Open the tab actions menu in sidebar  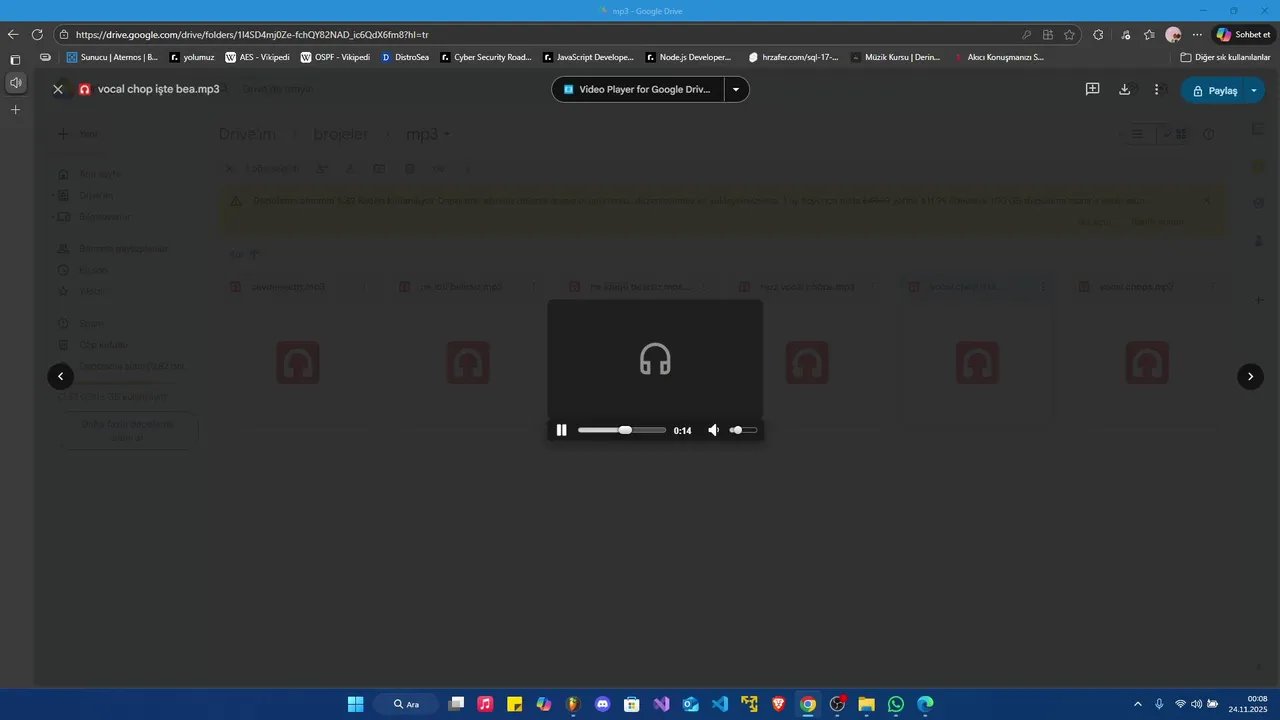point(15,60)
